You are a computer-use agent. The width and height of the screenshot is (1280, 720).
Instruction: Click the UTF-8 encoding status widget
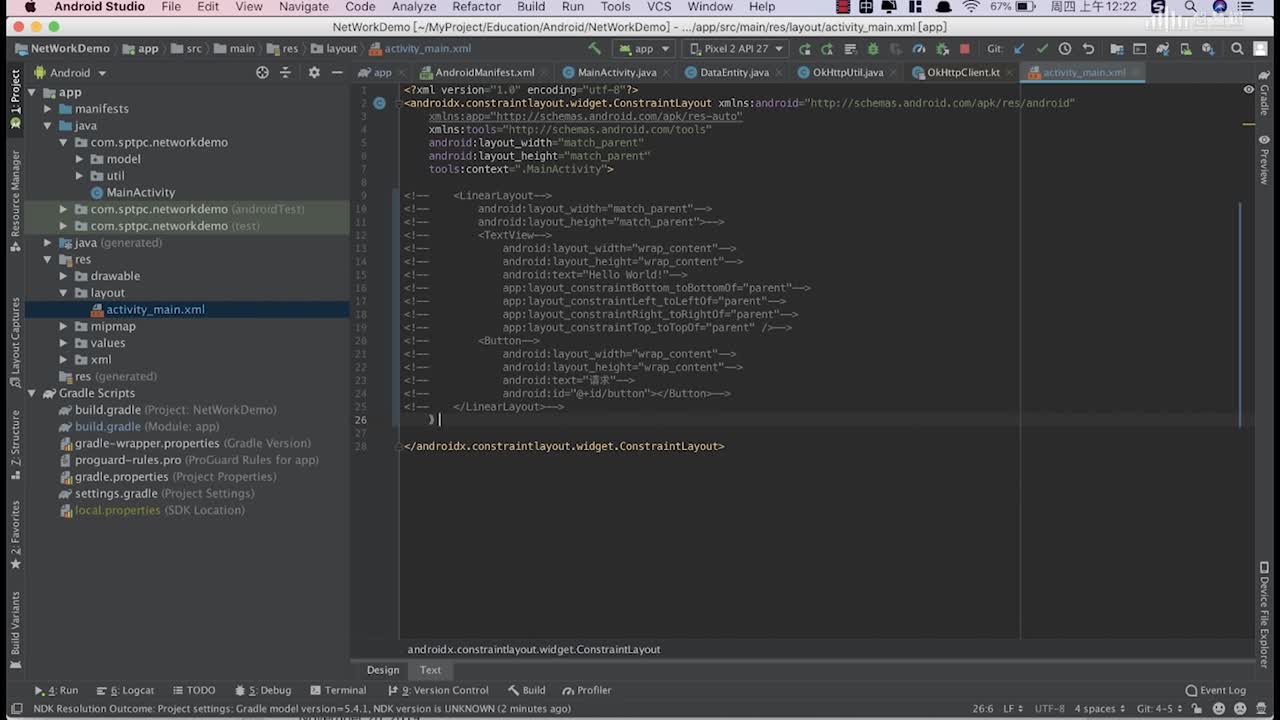[1049, 708]
